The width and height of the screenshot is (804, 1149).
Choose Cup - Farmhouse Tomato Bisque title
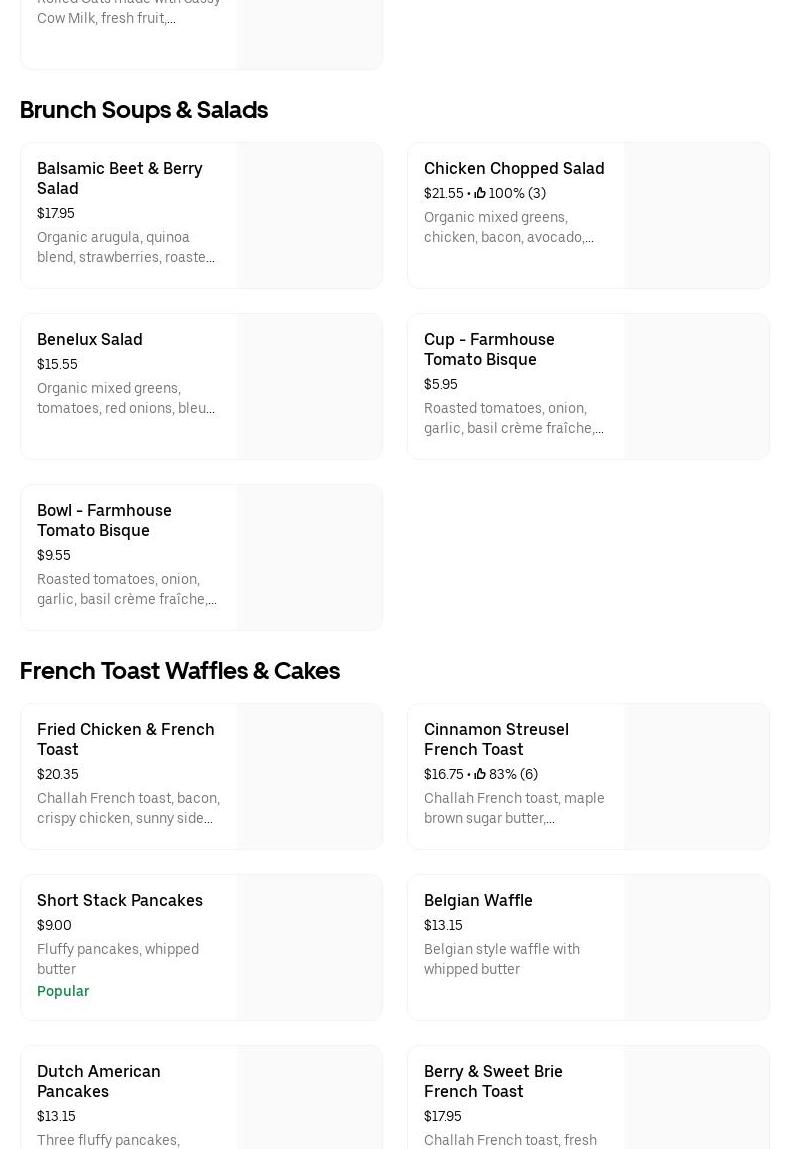(489, 349)
